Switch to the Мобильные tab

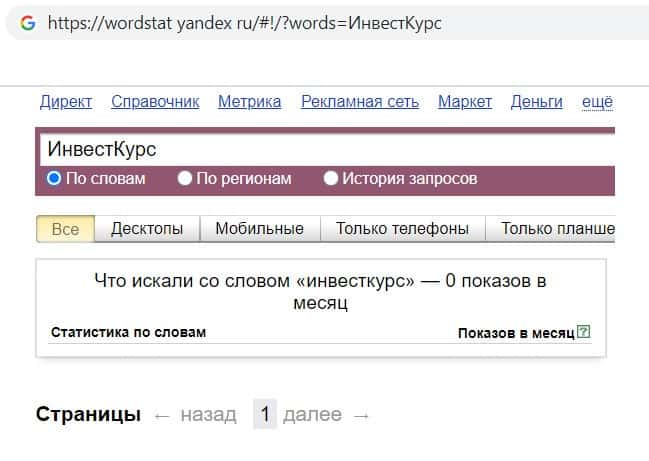[259, 229]
